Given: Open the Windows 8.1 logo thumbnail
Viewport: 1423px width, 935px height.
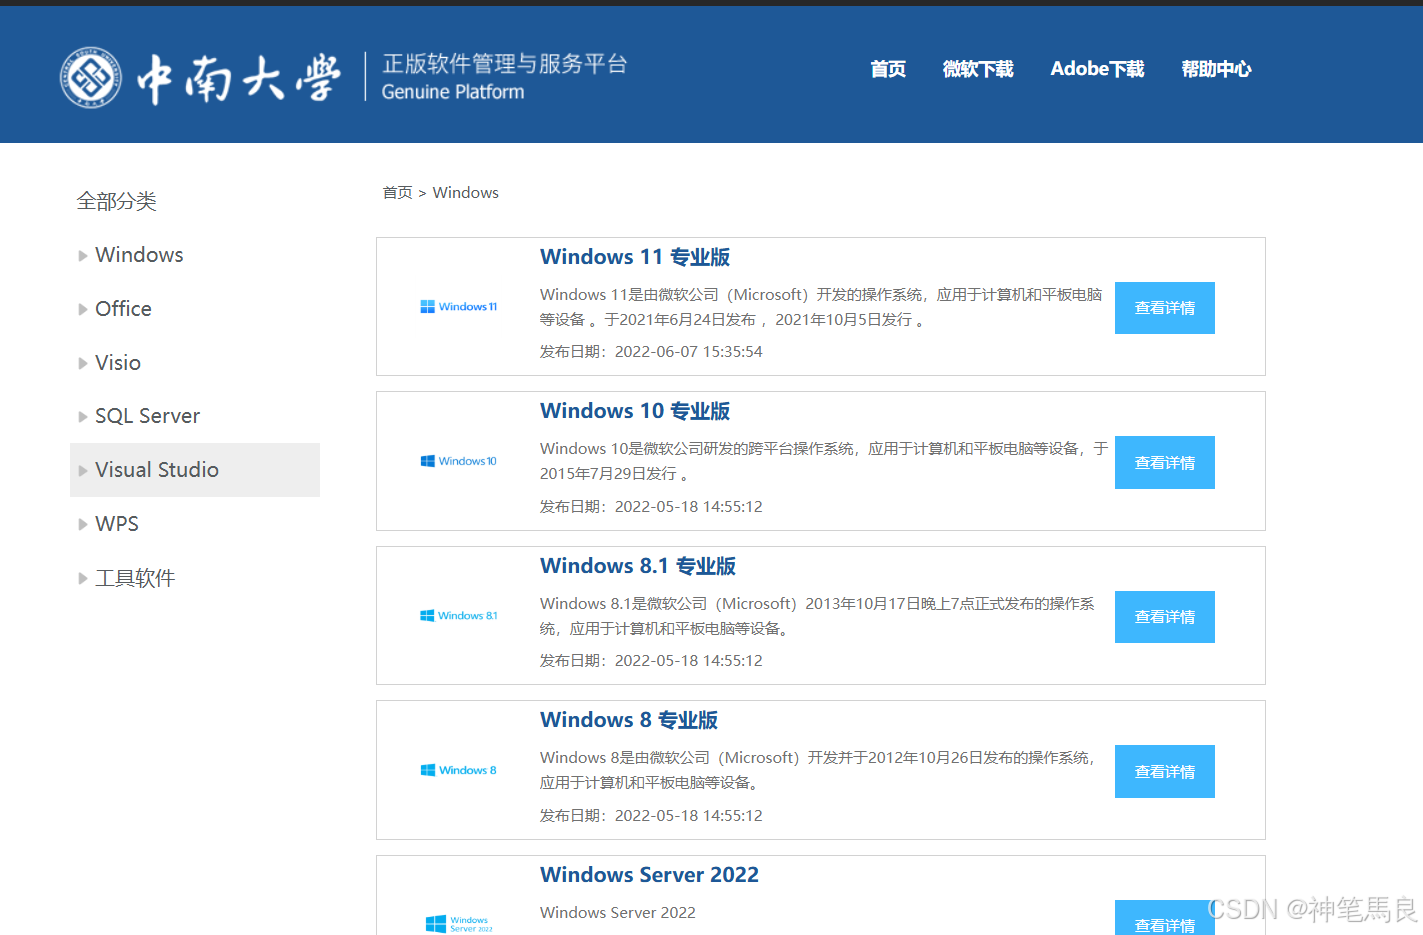Looking at the screenshot, I should click(459, 616).
